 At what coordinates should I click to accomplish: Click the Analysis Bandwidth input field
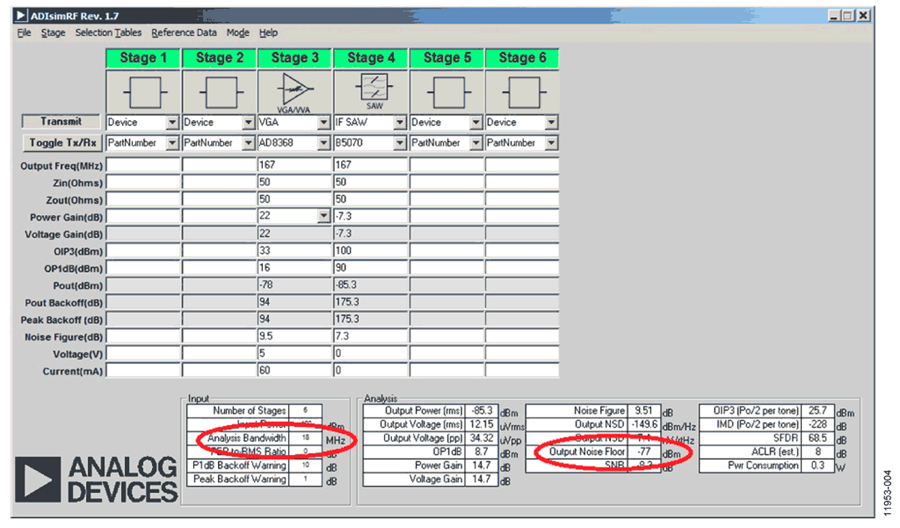pyautogui.click(x=306, y=438)
